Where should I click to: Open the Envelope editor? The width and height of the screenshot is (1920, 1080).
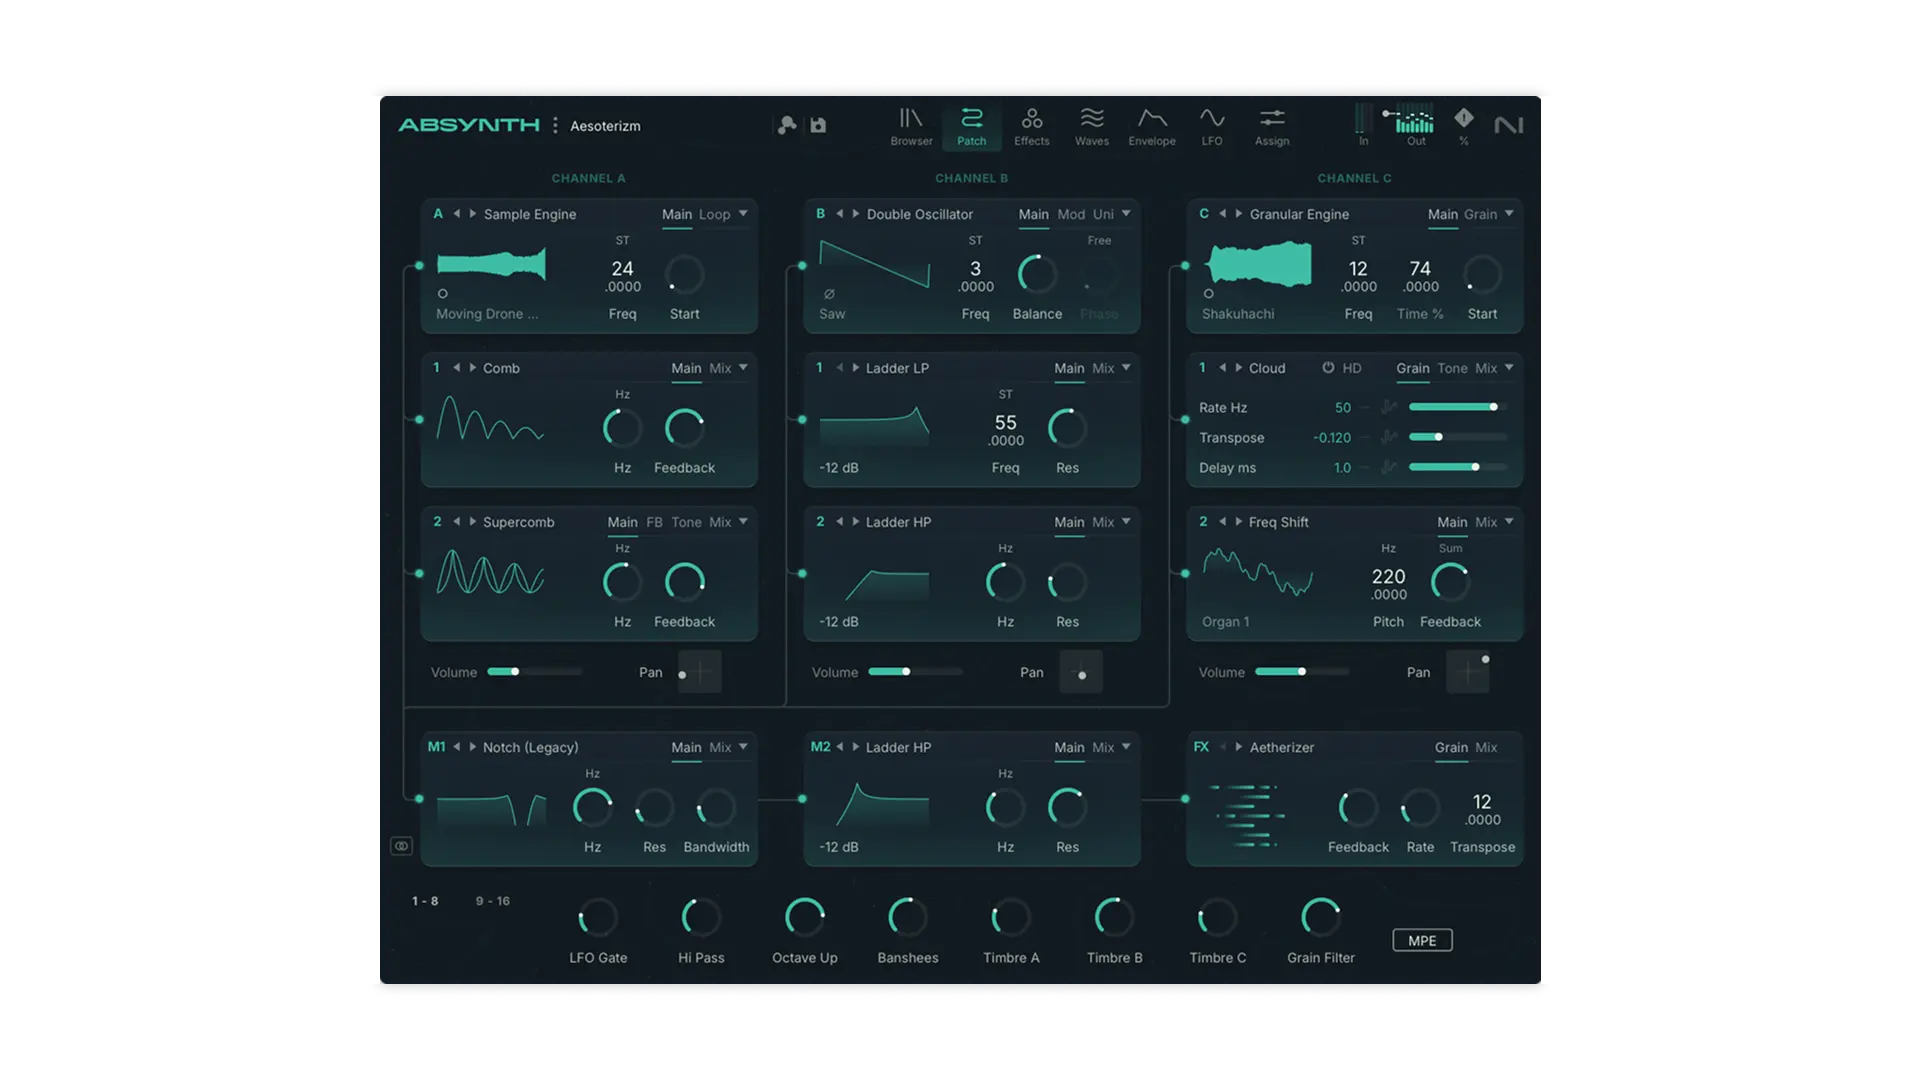coord(1152,126)
